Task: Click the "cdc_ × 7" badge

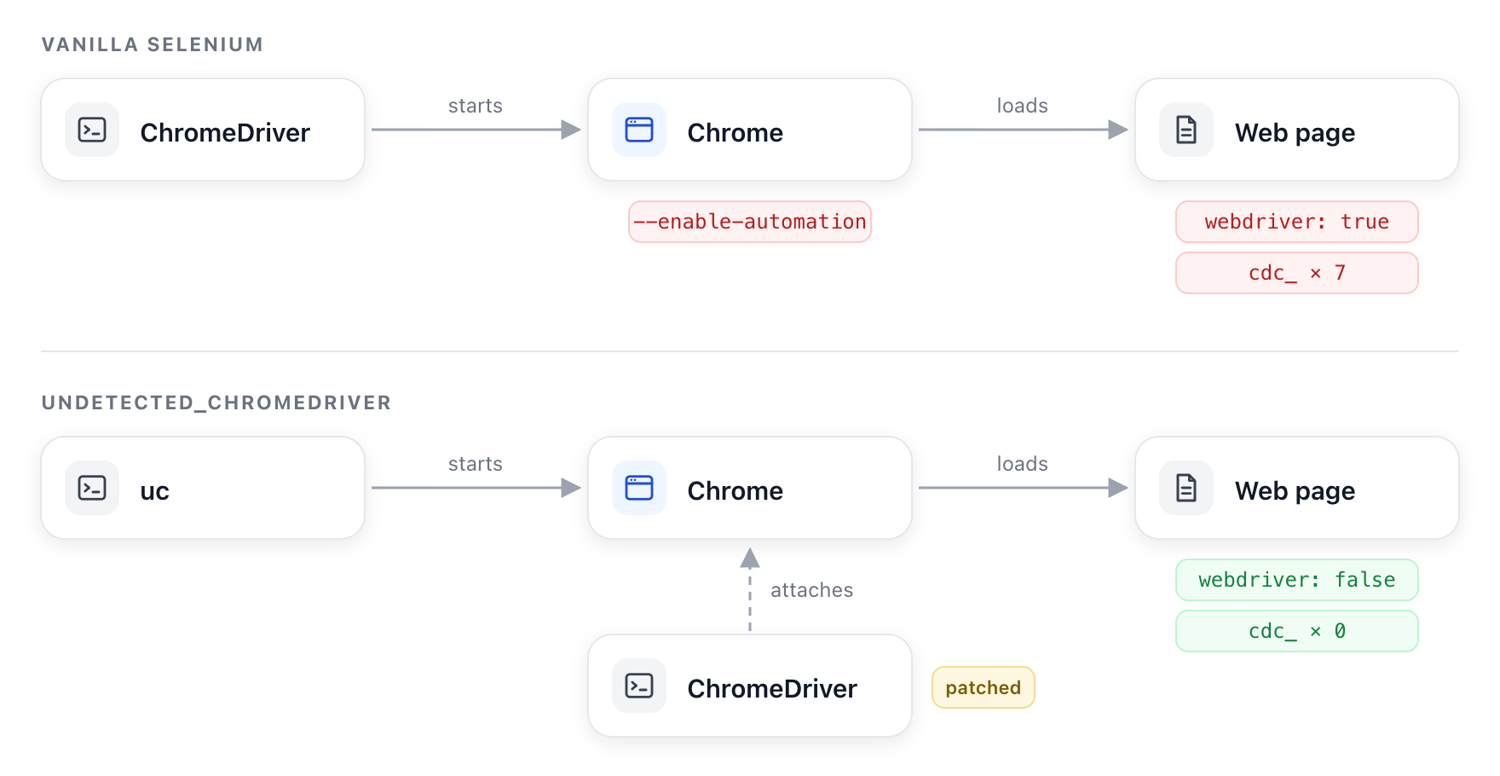Action: [x=1297, y=273]
